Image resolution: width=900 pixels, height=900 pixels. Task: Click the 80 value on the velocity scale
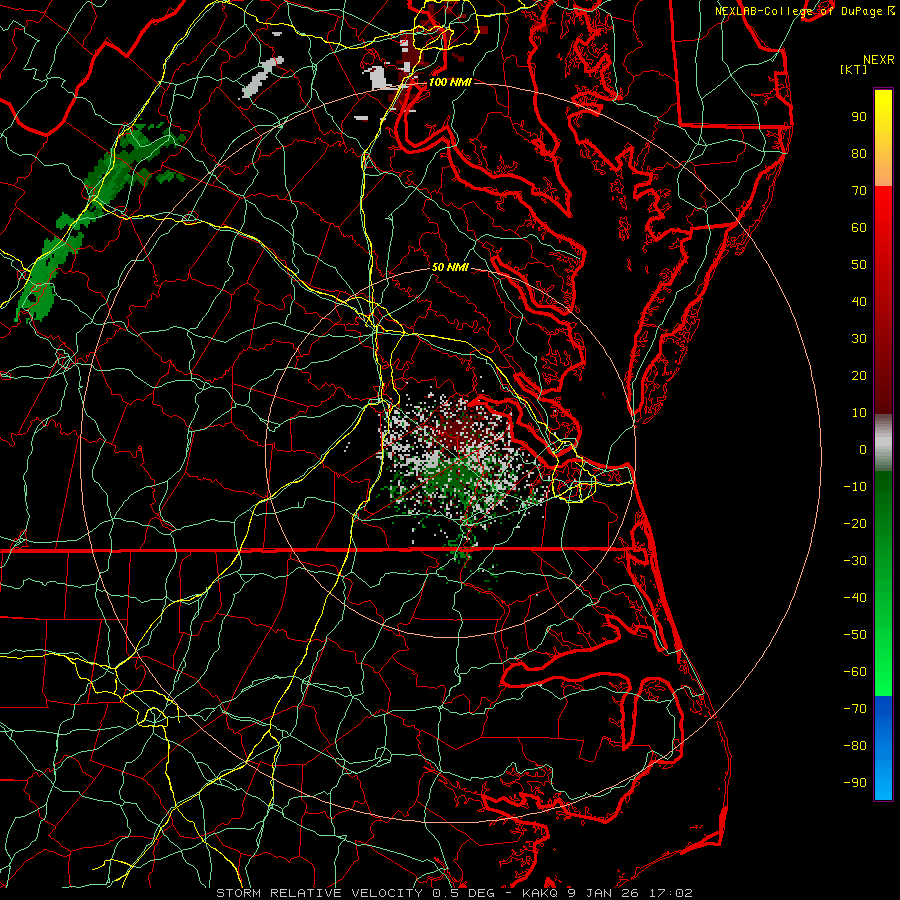pyautogui.click(x=859, y=154)
